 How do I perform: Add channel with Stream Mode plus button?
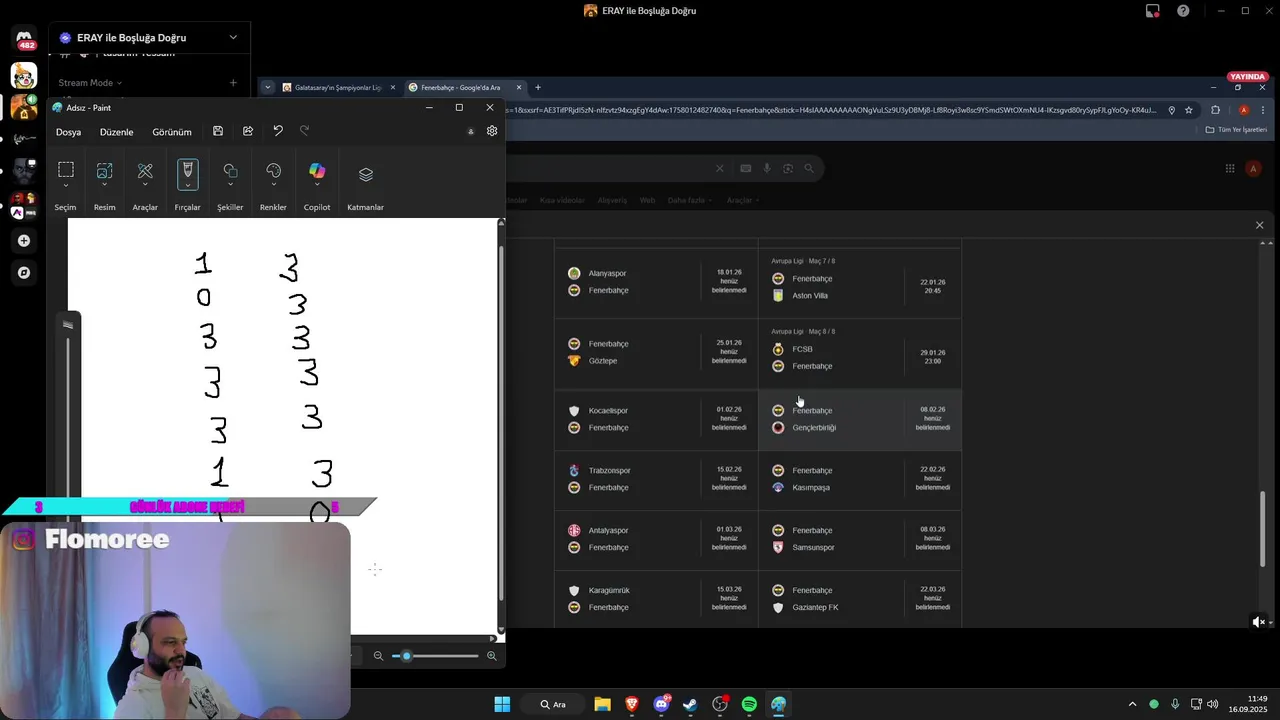pos(233,83)
